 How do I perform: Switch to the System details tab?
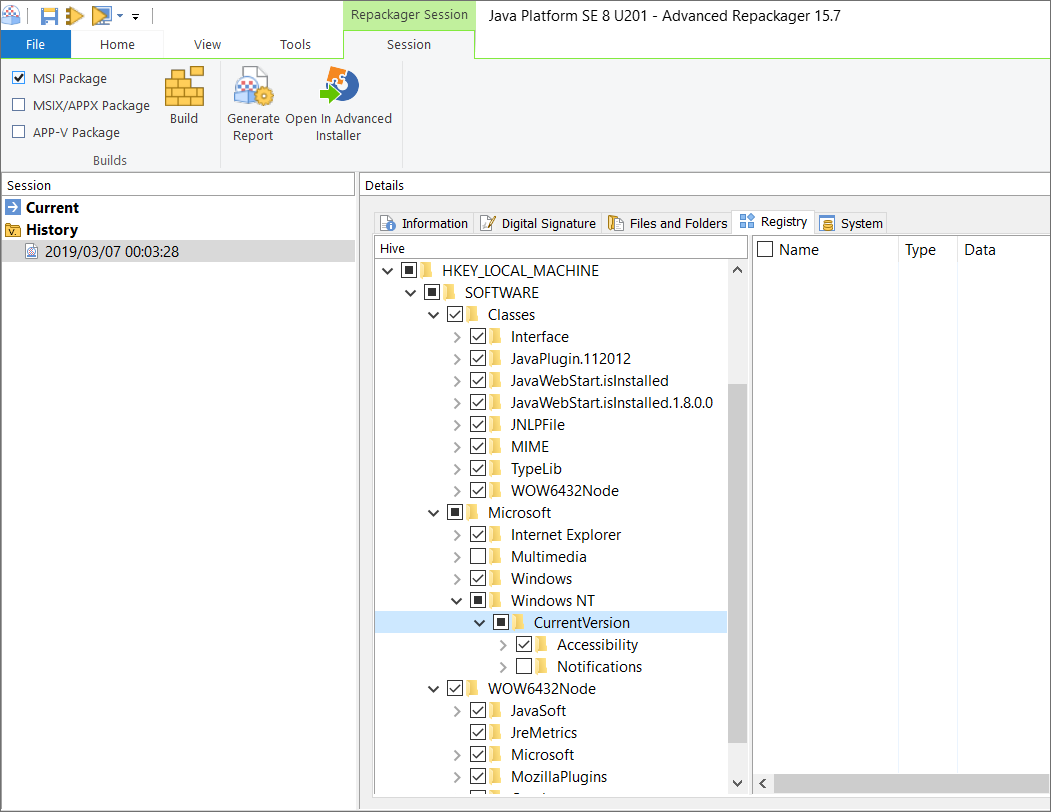851,223
